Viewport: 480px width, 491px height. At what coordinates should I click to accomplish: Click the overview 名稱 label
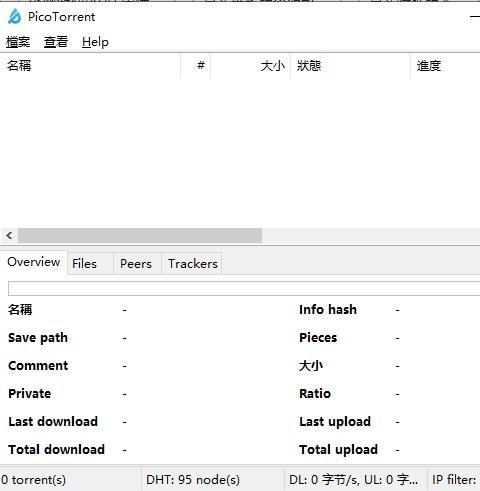coord(20,310)
